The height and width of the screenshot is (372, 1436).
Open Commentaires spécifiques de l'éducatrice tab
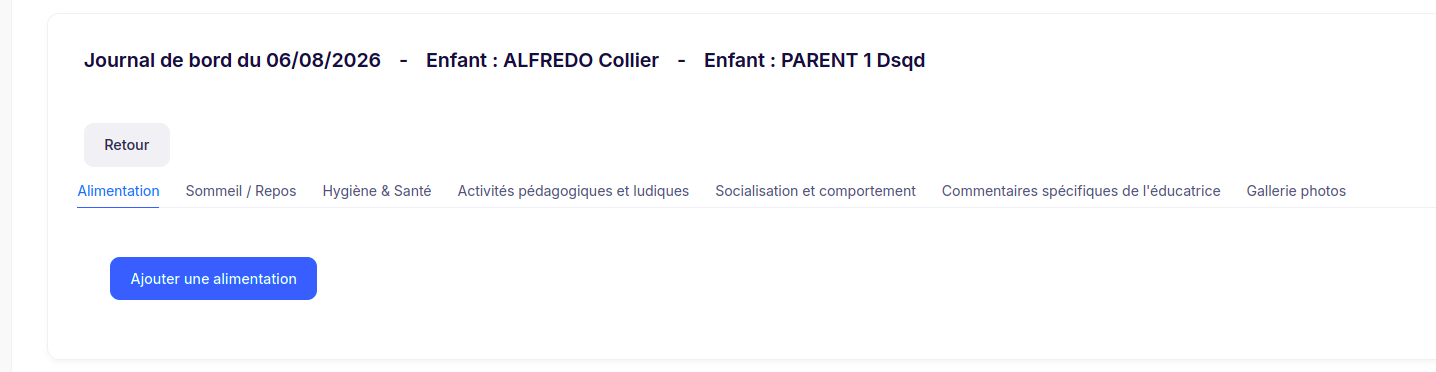click(1081, 191)
